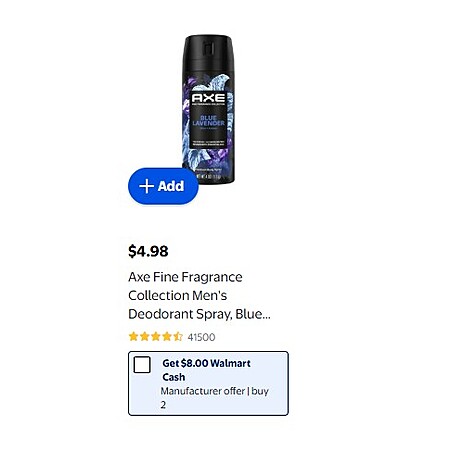The width and height of the screenshot is (450, 450).
Task: Click the Collection Men's title line
Action: point(177,295)
